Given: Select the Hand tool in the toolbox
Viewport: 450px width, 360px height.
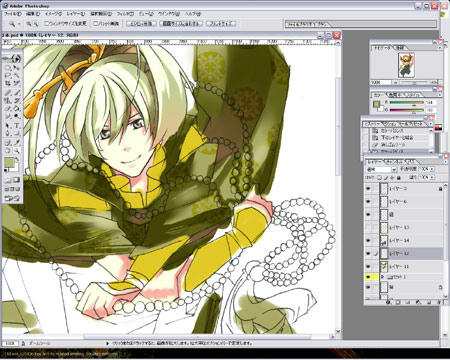Looking at the screenshot, I should (7, 150).
